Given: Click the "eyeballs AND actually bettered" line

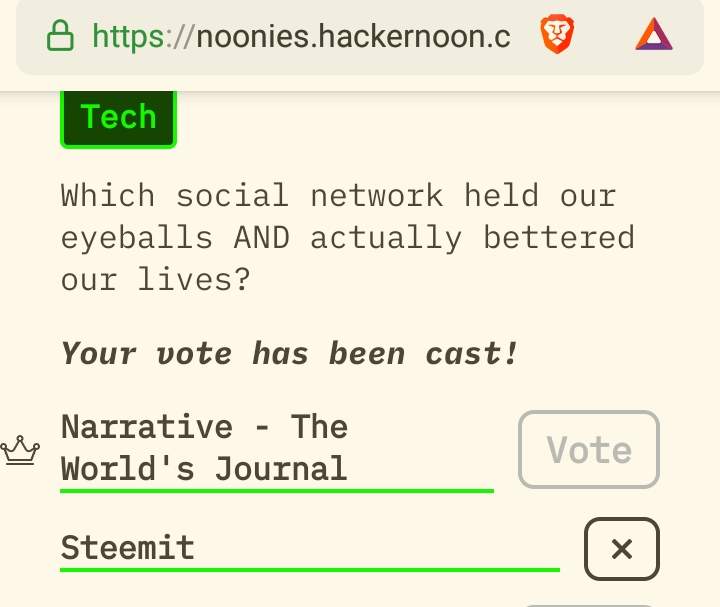Looking at the screenshot, I should pos(347,237).
